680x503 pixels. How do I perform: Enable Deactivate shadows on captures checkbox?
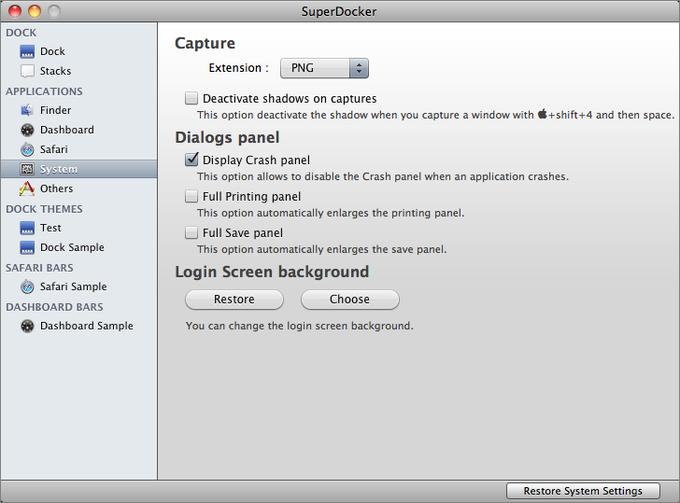click(191, 98)
